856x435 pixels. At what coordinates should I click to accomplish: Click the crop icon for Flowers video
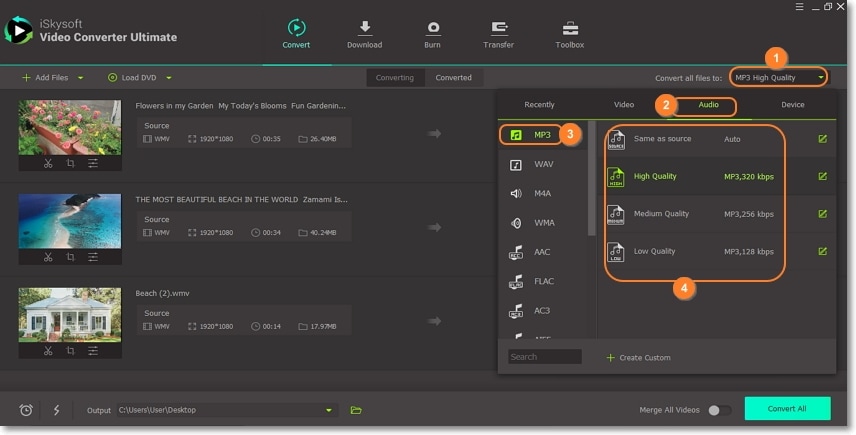click(70, 163)
